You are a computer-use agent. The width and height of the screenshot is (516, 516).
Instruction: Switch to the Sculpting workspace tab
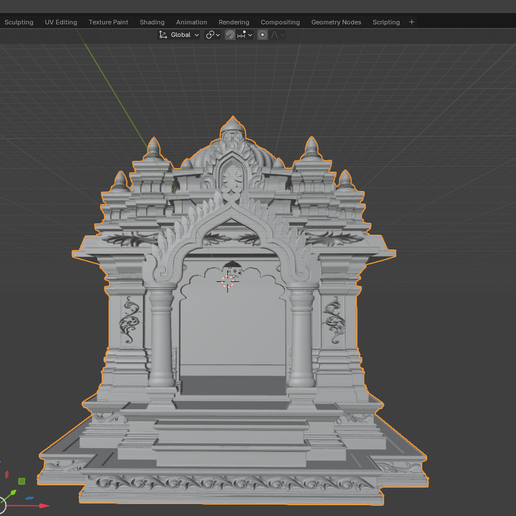coord(19,22)
